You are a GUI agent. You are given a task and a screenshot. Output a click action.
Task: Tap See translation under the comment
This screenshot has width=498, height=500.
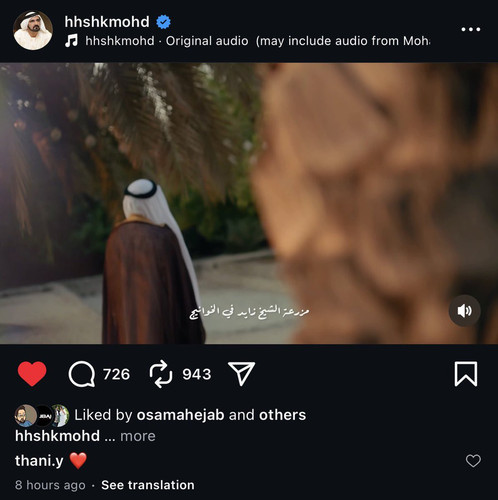148,485
